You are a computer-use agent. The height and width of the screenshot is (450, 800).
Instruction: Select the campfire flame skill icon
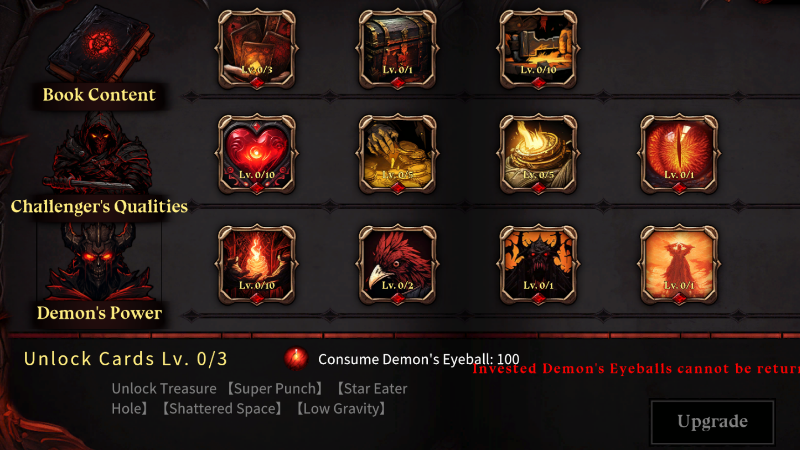[x=257, y=265]
